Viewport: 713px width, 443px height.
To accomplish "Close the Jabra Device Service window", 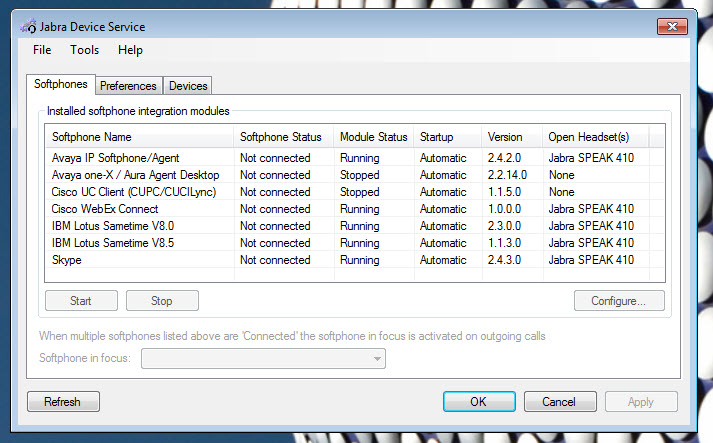I will [672, 26].
